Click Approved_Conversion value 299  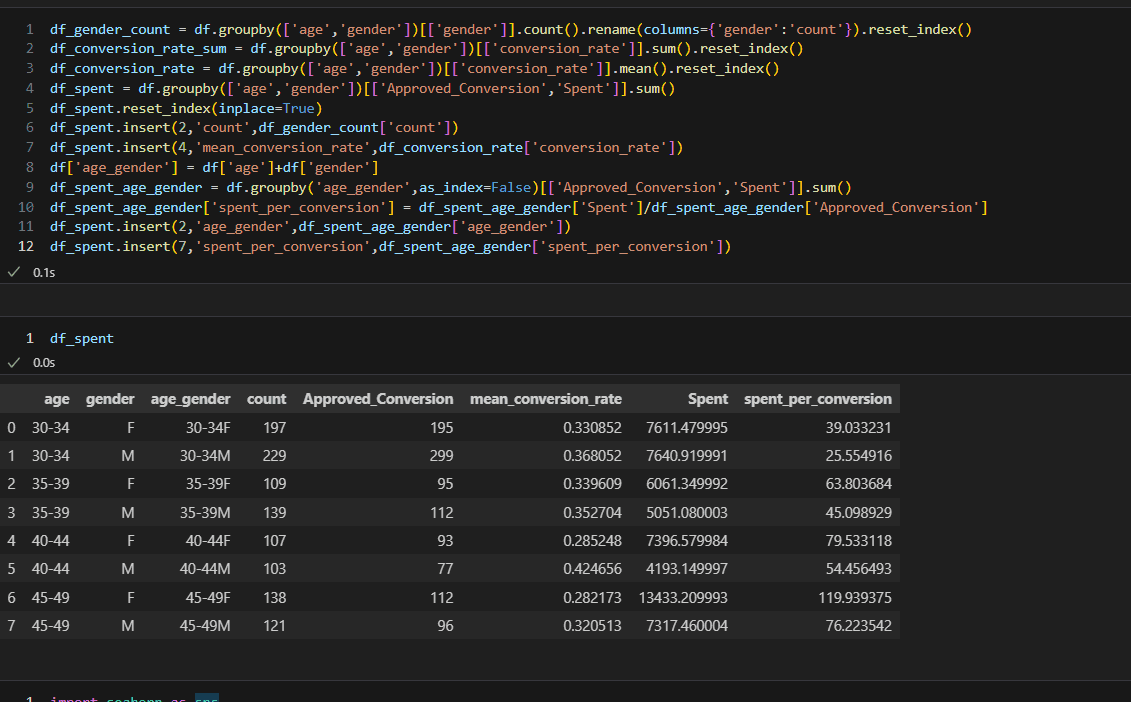click(x=441, y=456)
